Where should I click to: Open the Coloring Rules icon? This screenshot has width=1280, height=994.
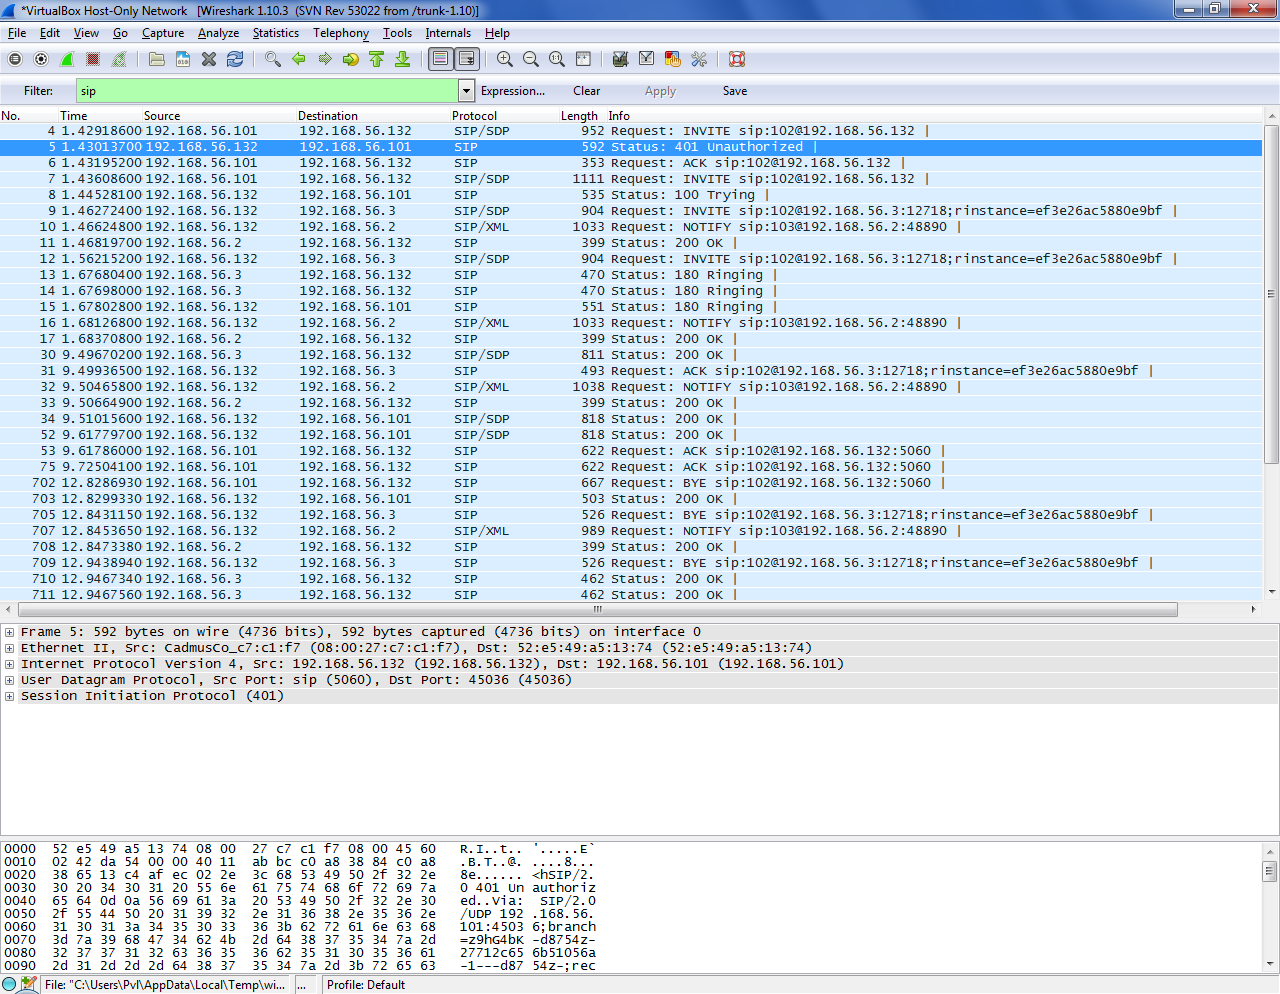point(673,60)
